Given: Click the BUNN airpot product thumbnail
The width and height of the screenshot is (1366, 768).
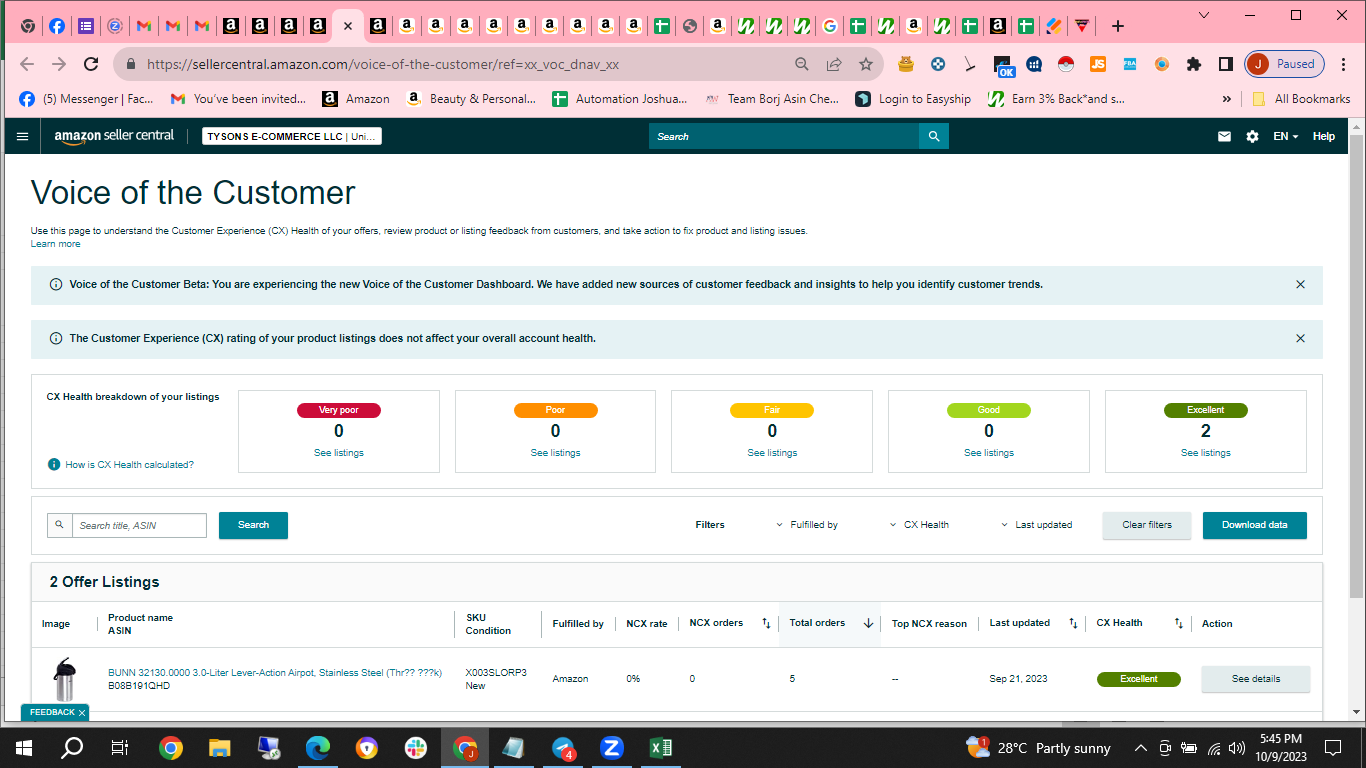Looking at the screenshot, I should [65, 680].
